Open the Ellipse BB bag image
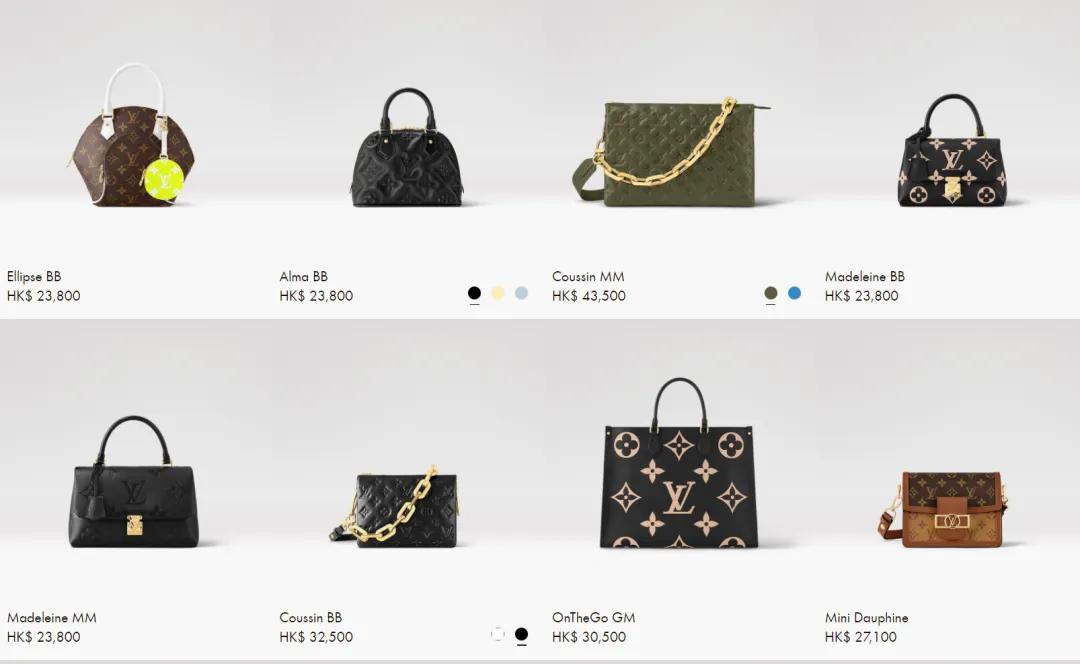The height and width of the screenshot is (664, 1080). pos(134,135)
